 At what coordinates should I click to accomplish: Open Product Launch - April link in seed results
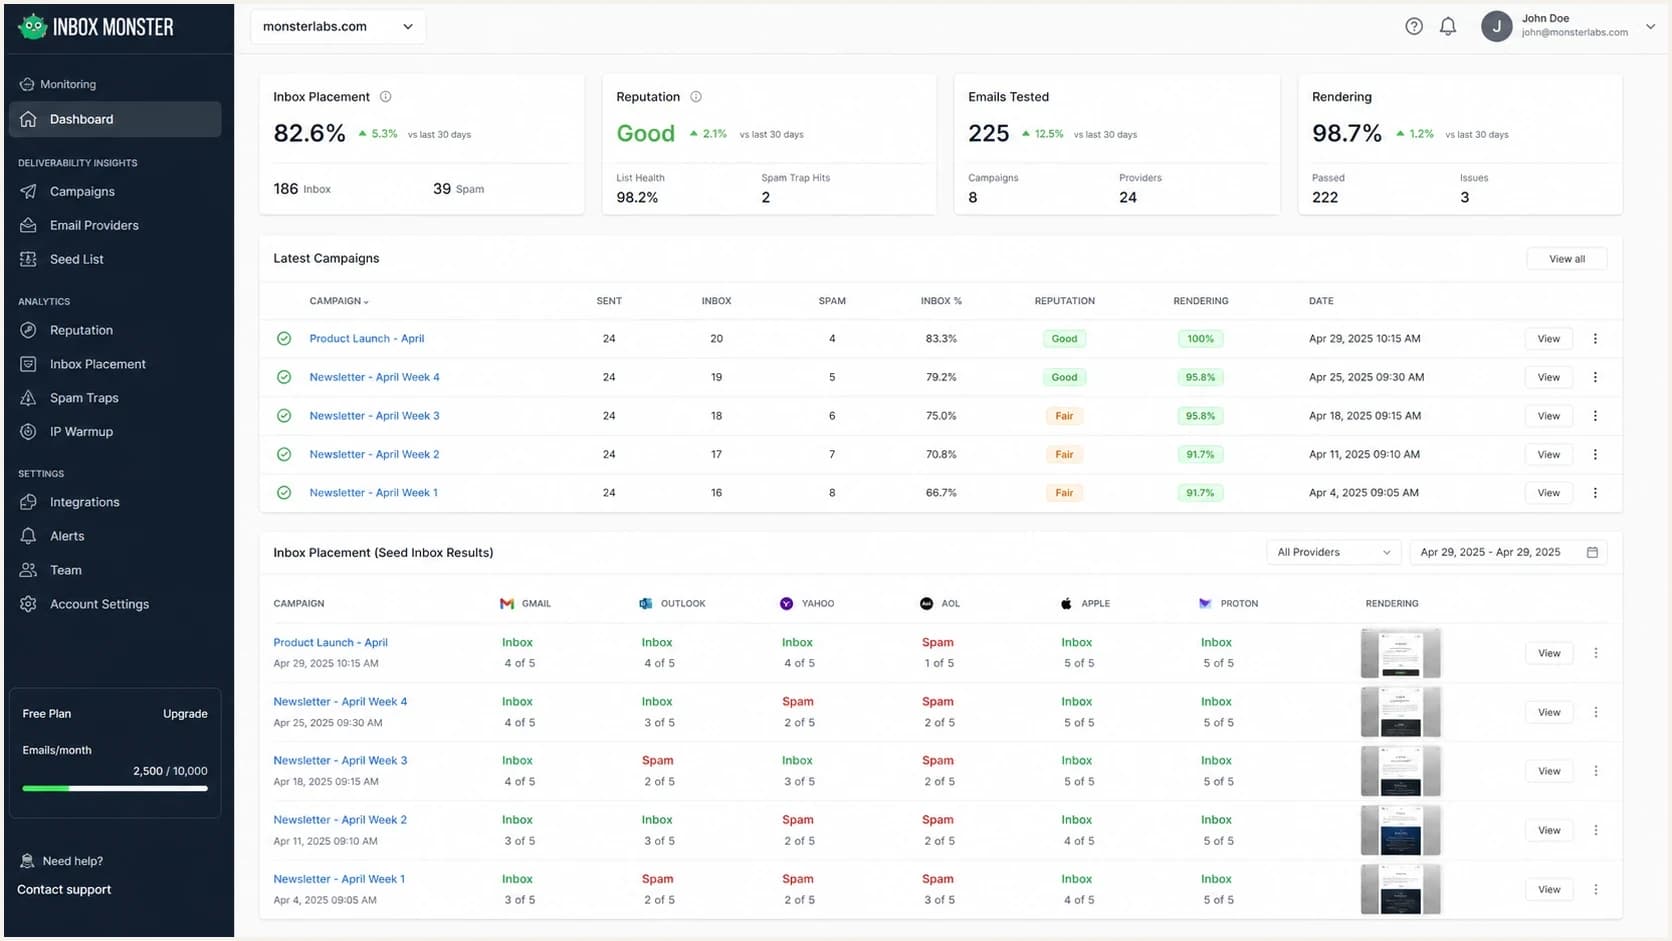pos(330,643)
